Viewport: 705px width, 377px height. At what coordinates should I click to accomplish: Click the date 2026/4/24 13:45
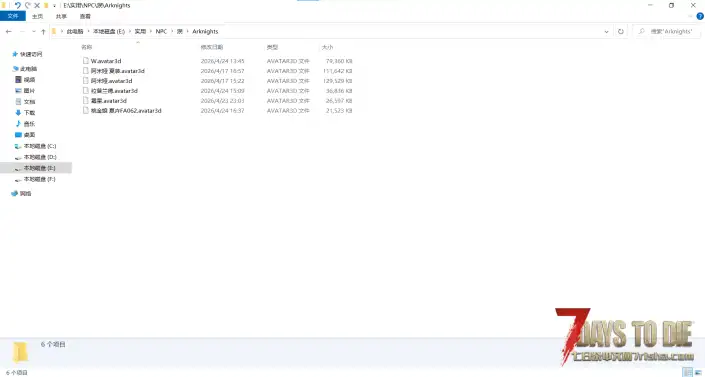point(223,61)
